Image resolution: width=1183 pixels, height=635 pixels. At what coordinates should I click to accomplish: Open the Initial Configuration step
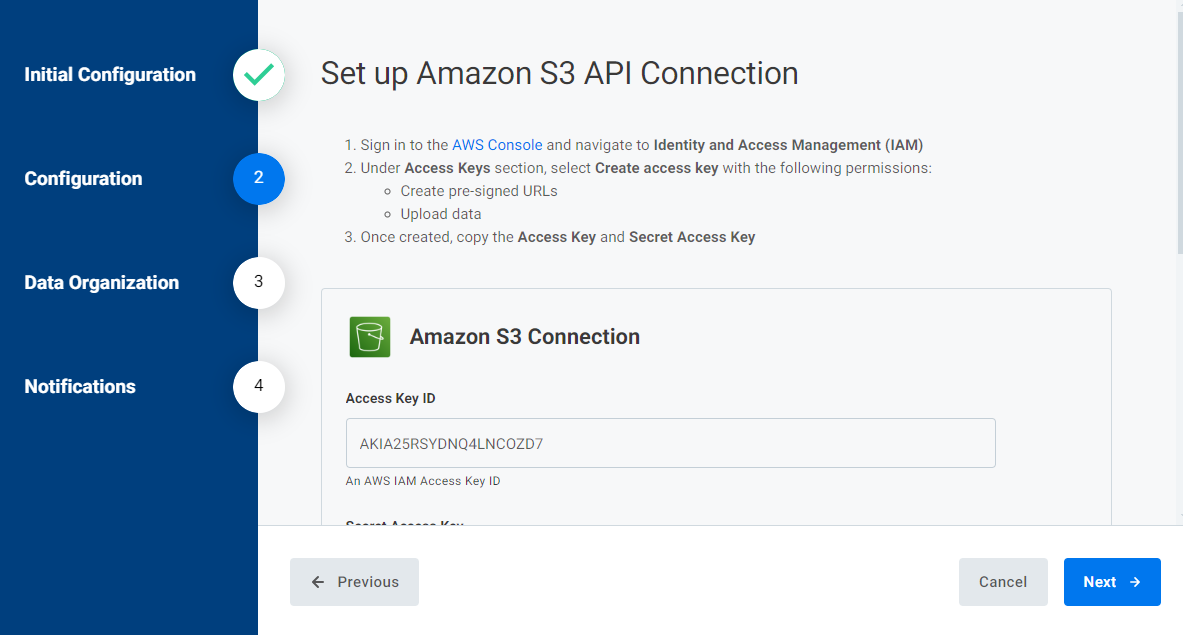tap(110, 75)
